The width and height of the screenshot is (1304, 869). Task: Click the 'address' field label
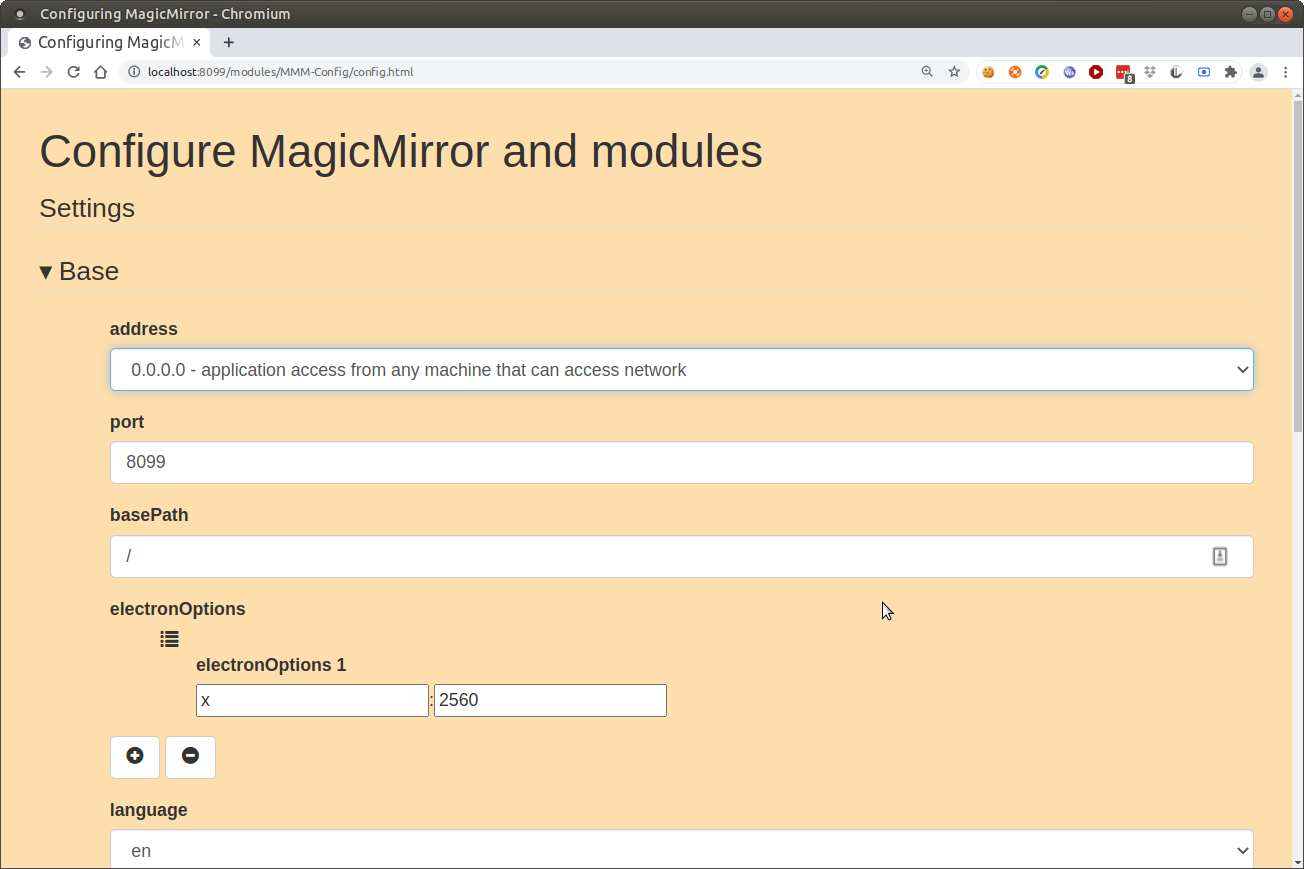tap(144, 329)
